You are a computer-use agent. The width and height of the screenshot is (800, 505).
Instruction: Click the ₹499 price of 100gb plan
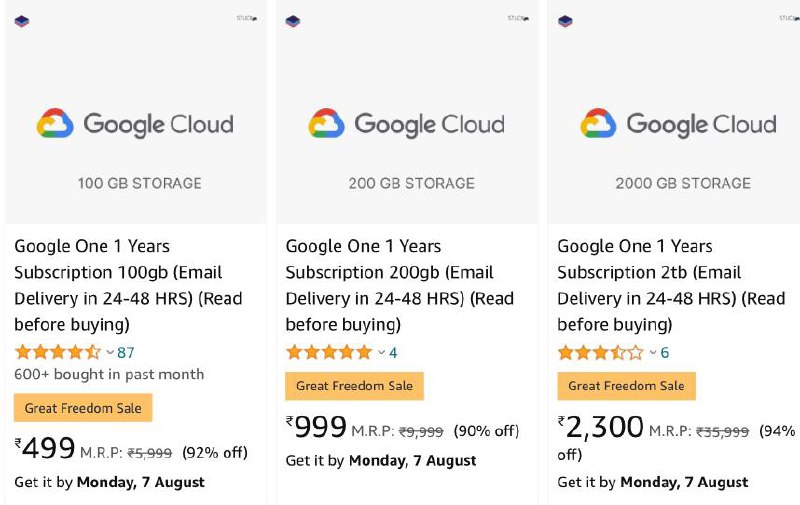45,448
